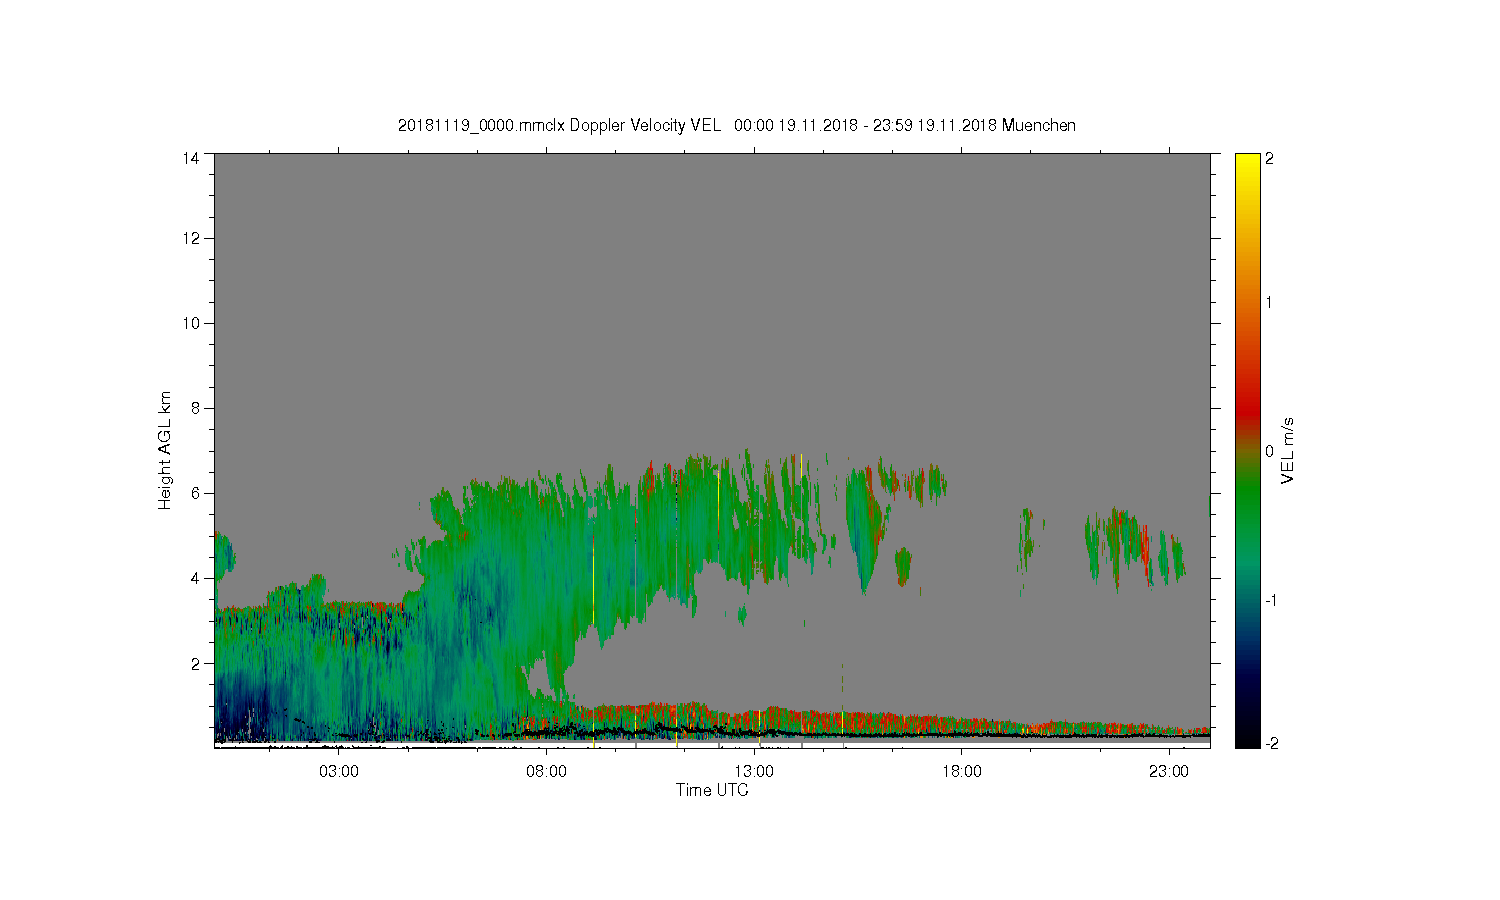
Task: Click the 18:00 time tick label
Action: pyautogui.click(x=962, y=772)
